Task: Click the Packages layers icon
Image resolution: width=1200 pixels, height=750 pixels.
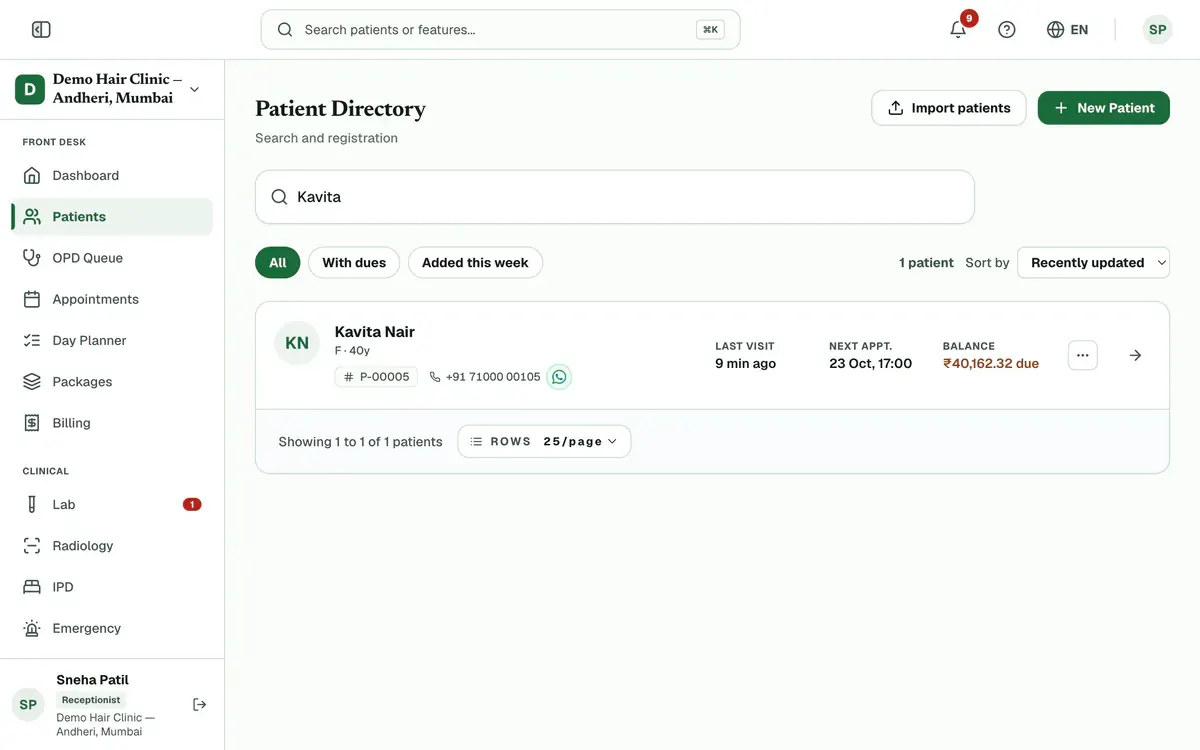Action: click(x=32, y=382)
